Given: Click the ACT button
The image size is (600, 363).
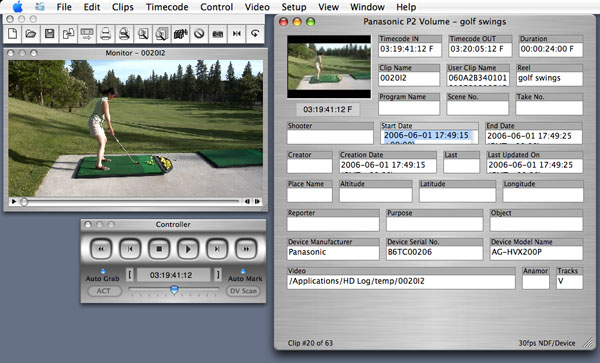Looking at the screenshot, I should 104,291.
